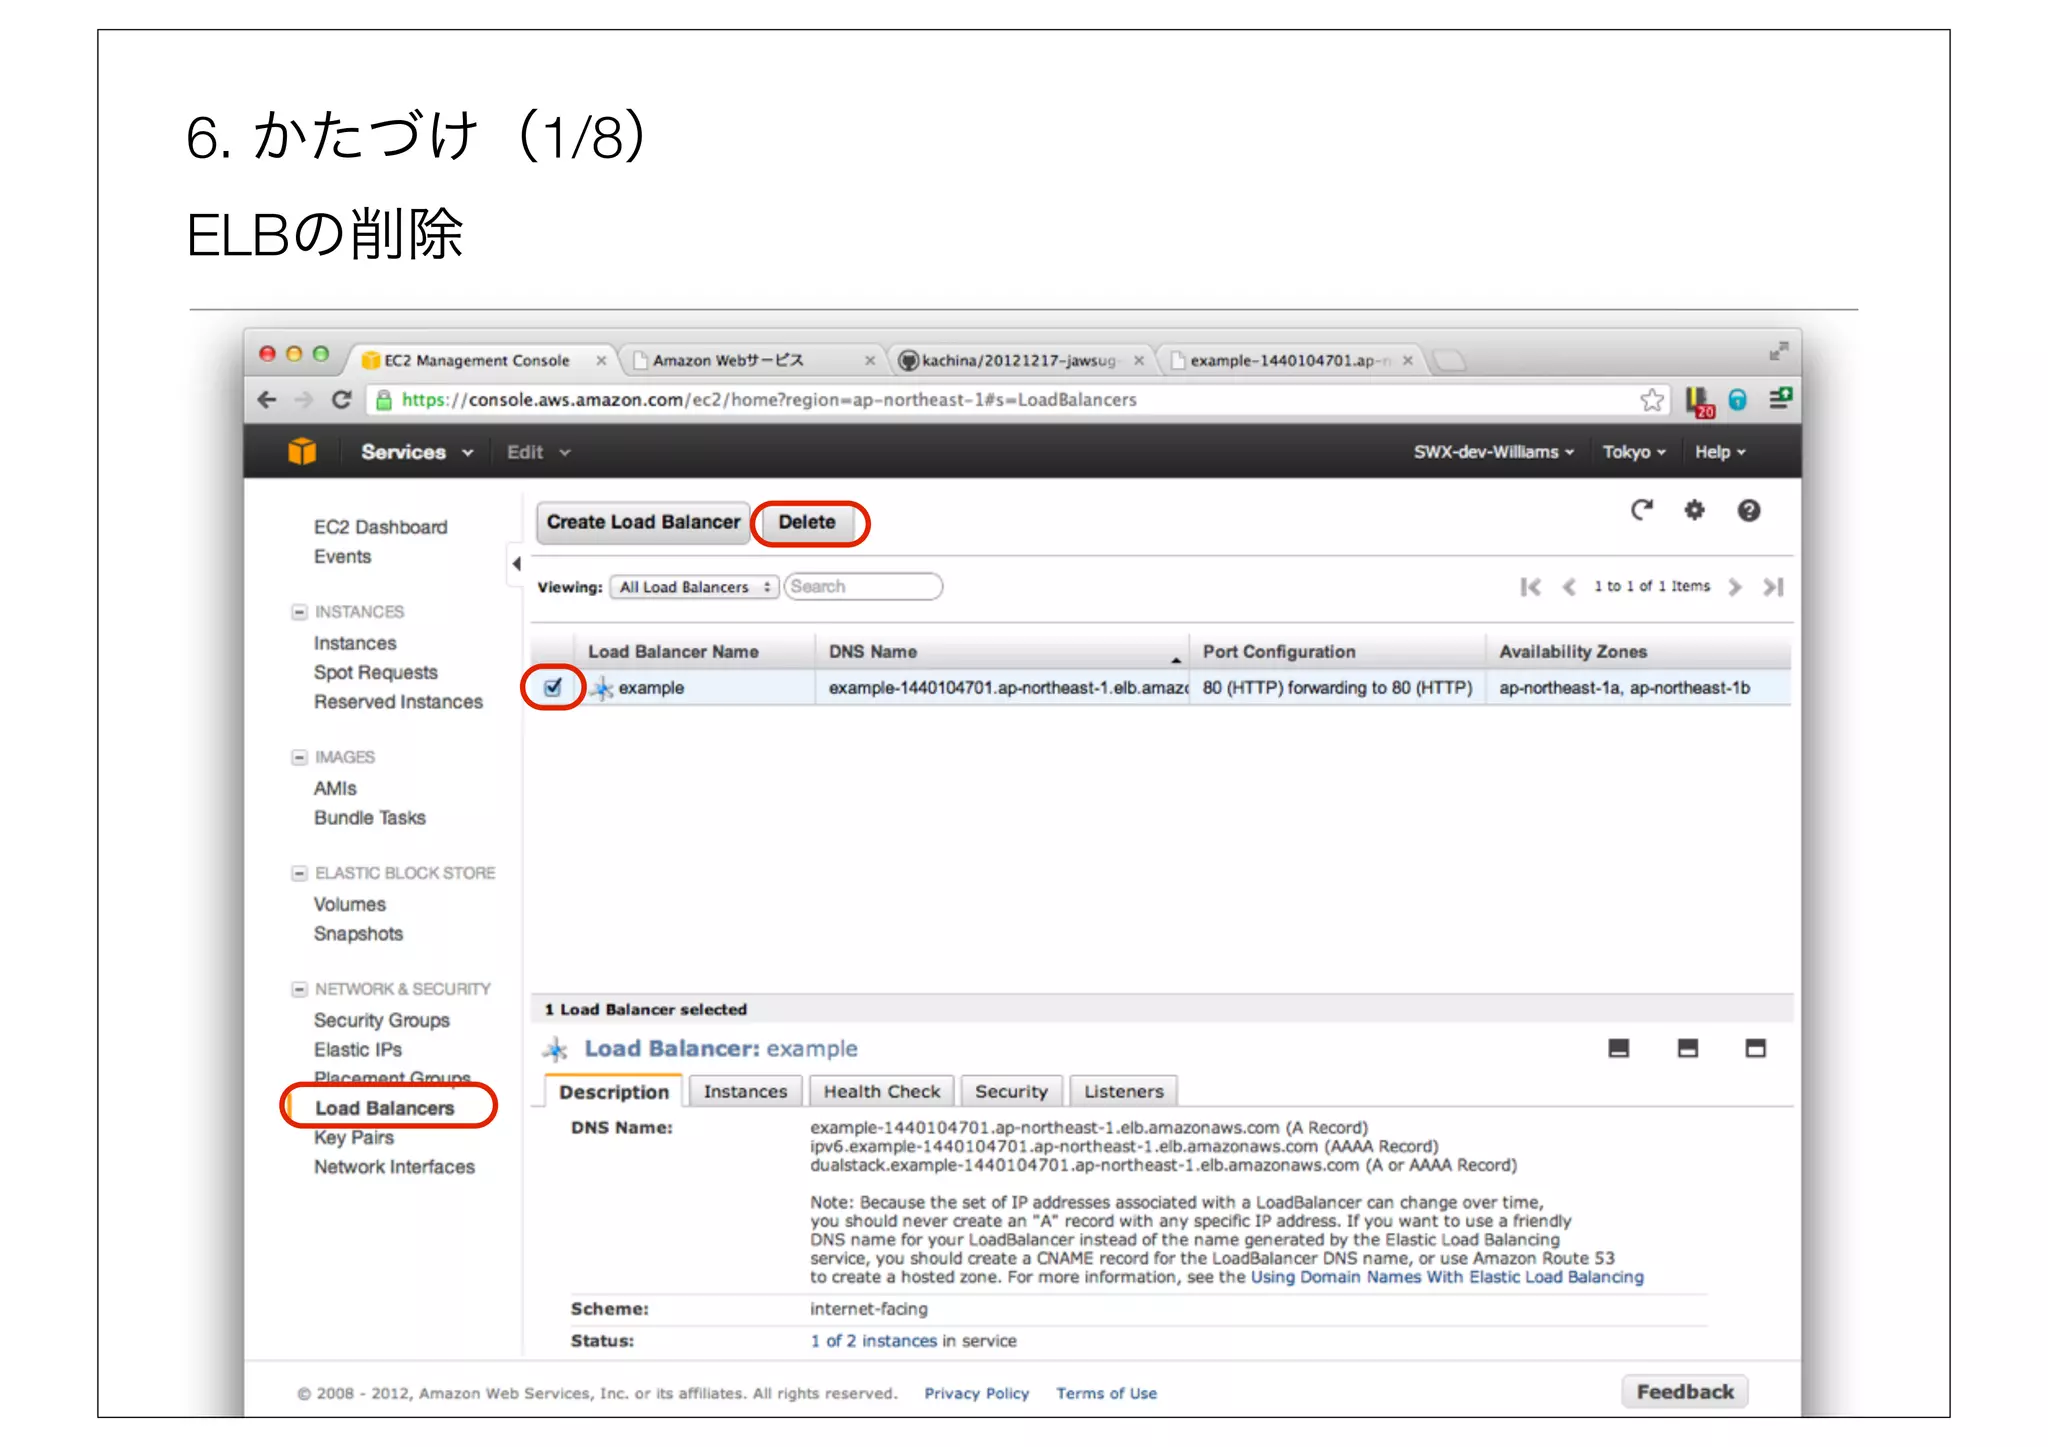Uncheck the example load balancer checkbox
Screen dimensions: 2048x1447
coord(552,687)
